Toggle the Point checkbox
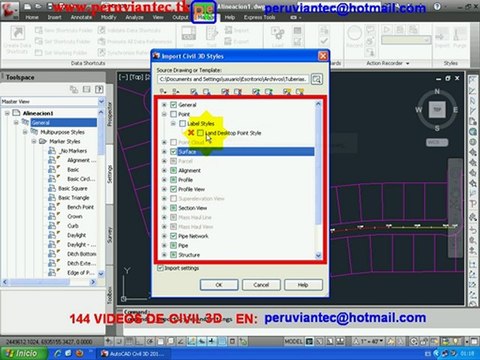The width and height of the screenshot is (480, 360). (173, 114)
